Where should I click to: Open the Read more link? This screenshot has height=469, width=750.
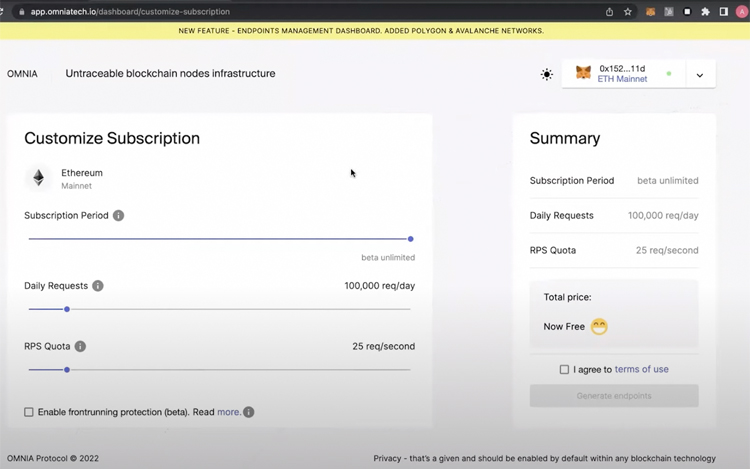[x=229, y=412]
